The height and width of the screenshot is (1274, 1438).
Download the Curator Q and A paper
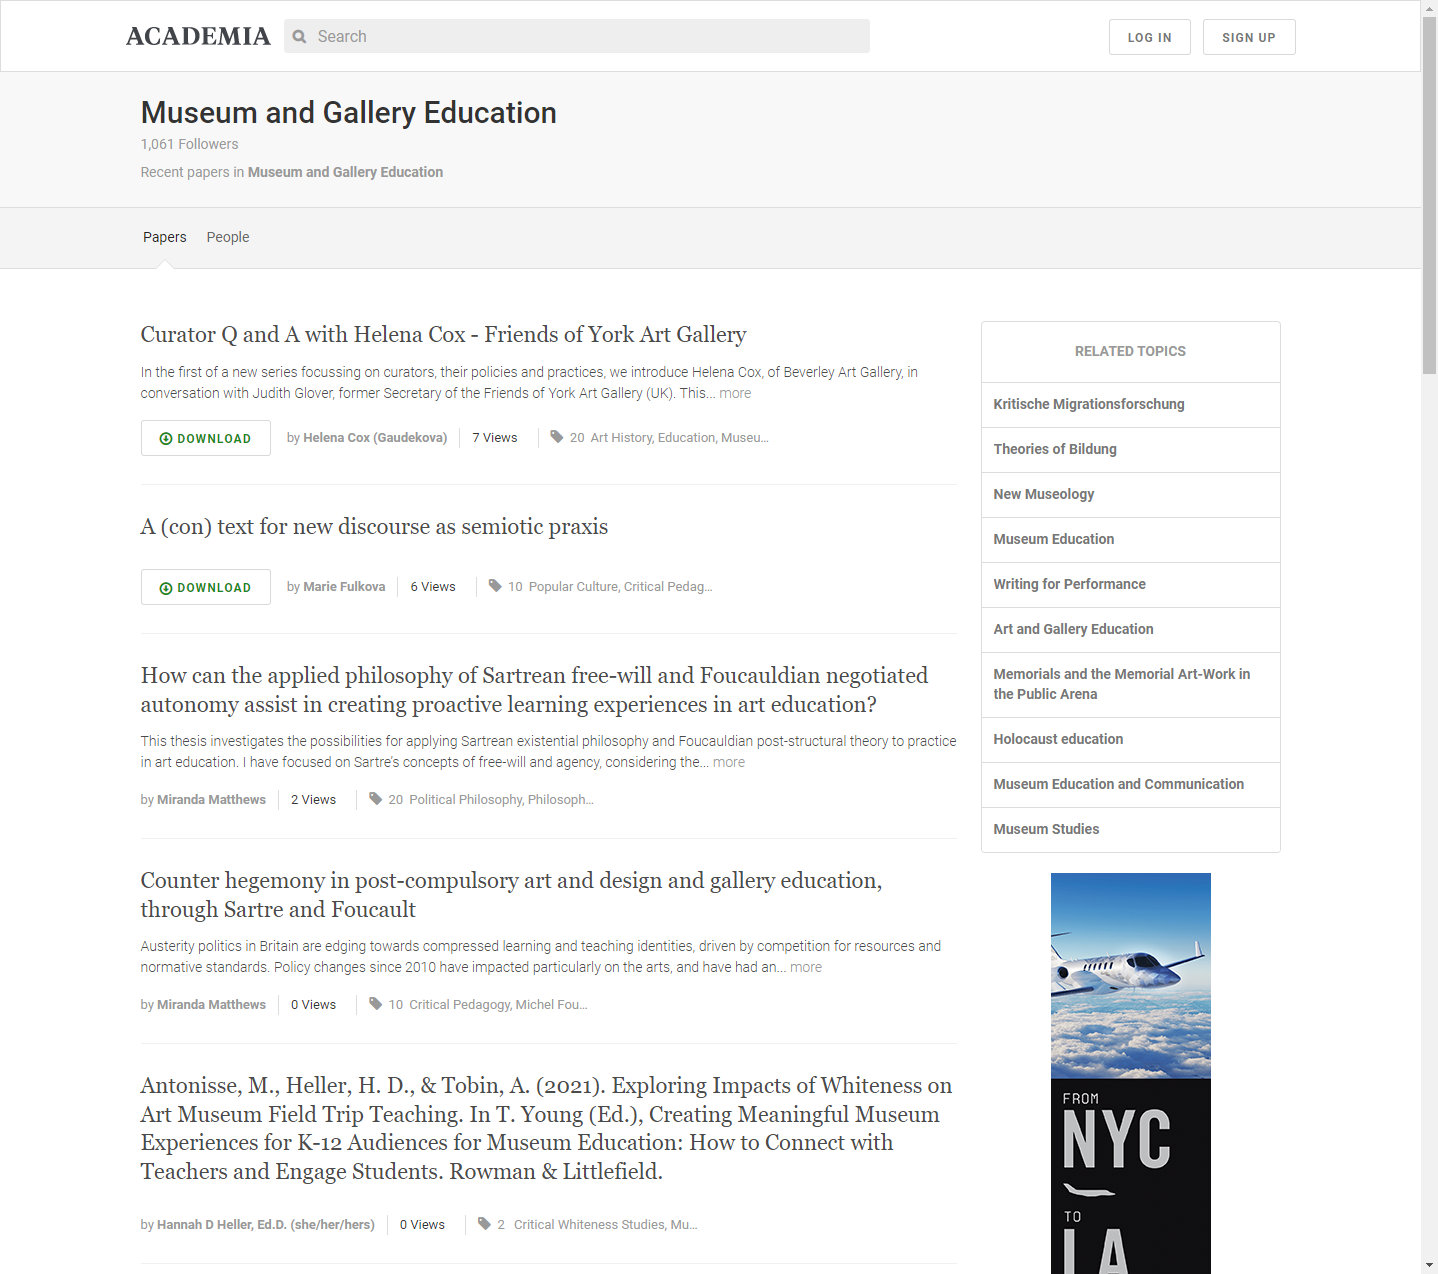[x=206, y=438]
